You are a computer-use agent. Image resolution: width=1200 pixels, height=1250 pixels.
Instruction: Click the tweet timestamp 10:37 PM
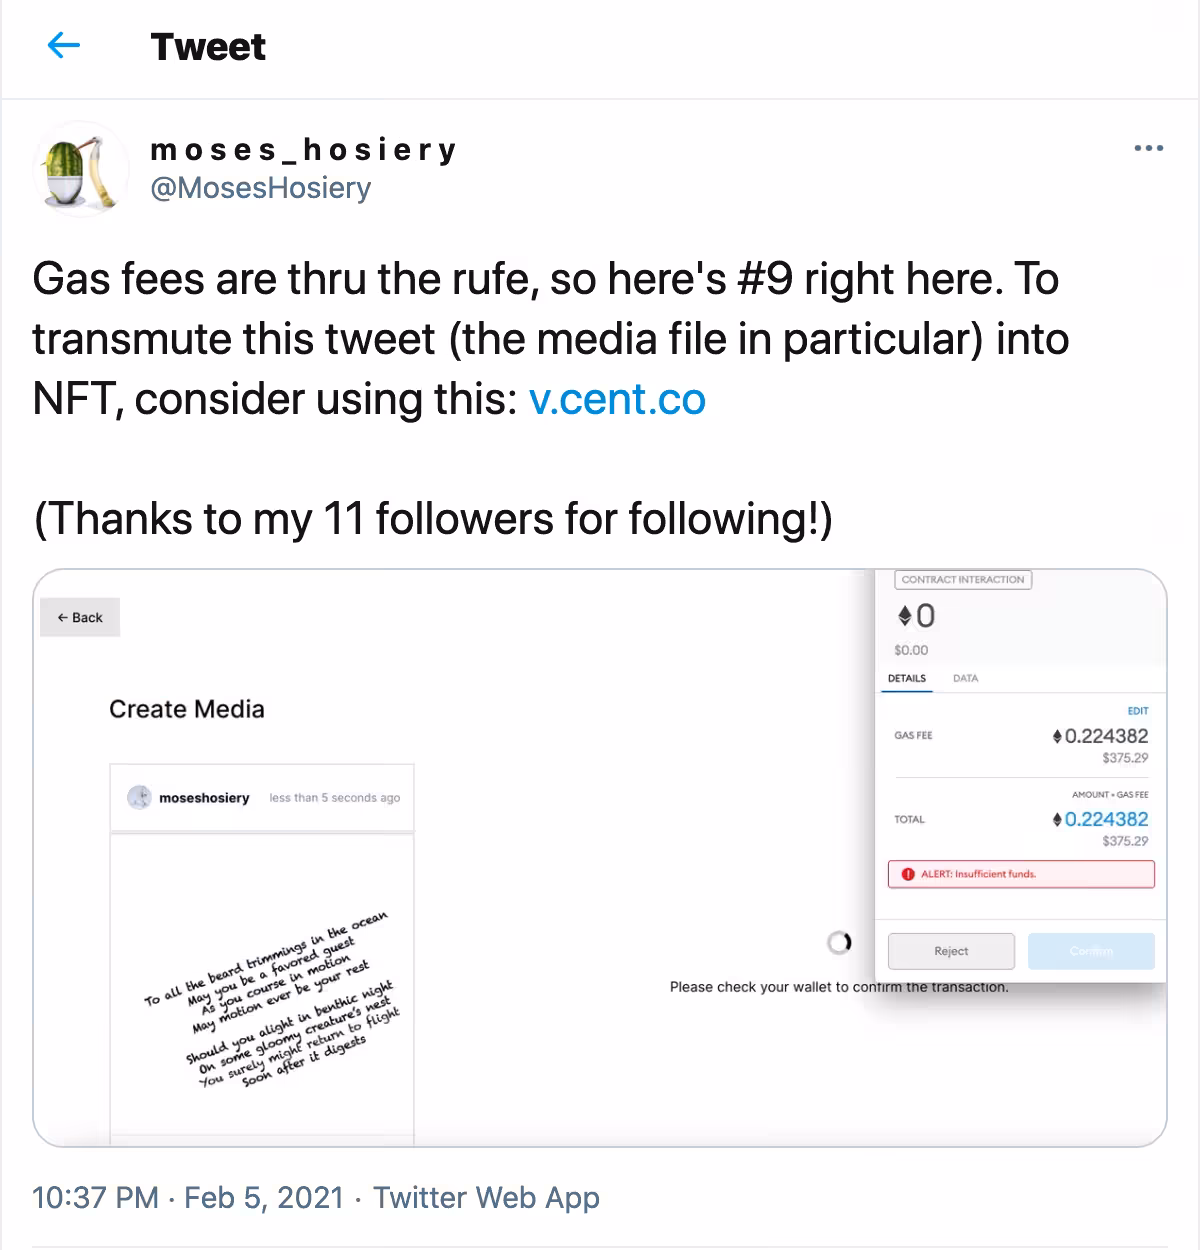pyautogui.click(x=95, y=1198)
